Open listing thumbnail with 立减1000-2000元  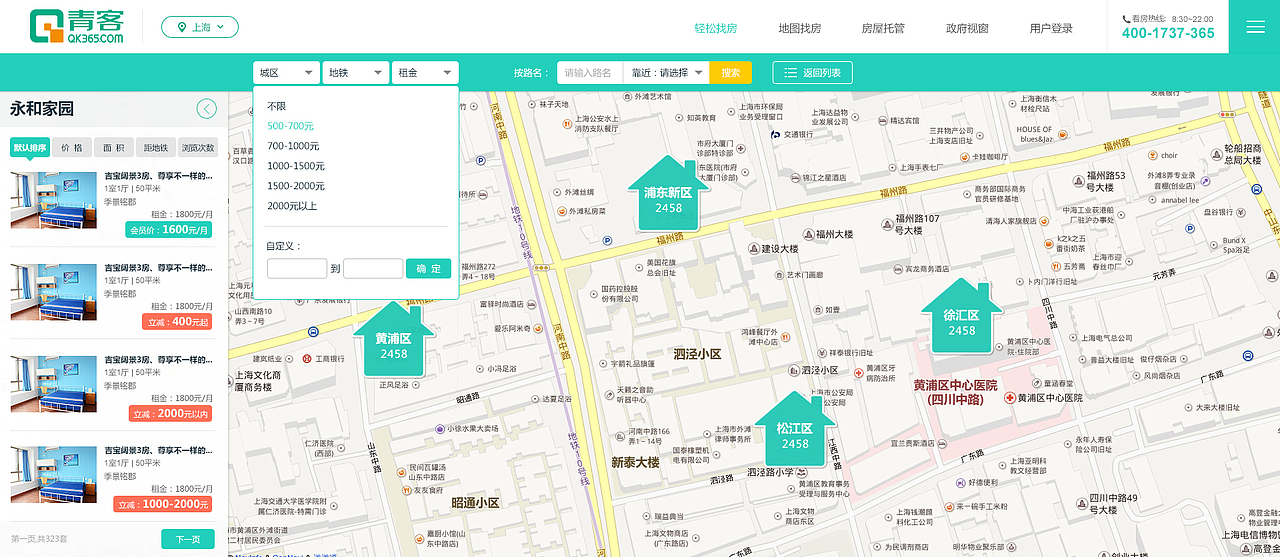(x=54, y=474)
